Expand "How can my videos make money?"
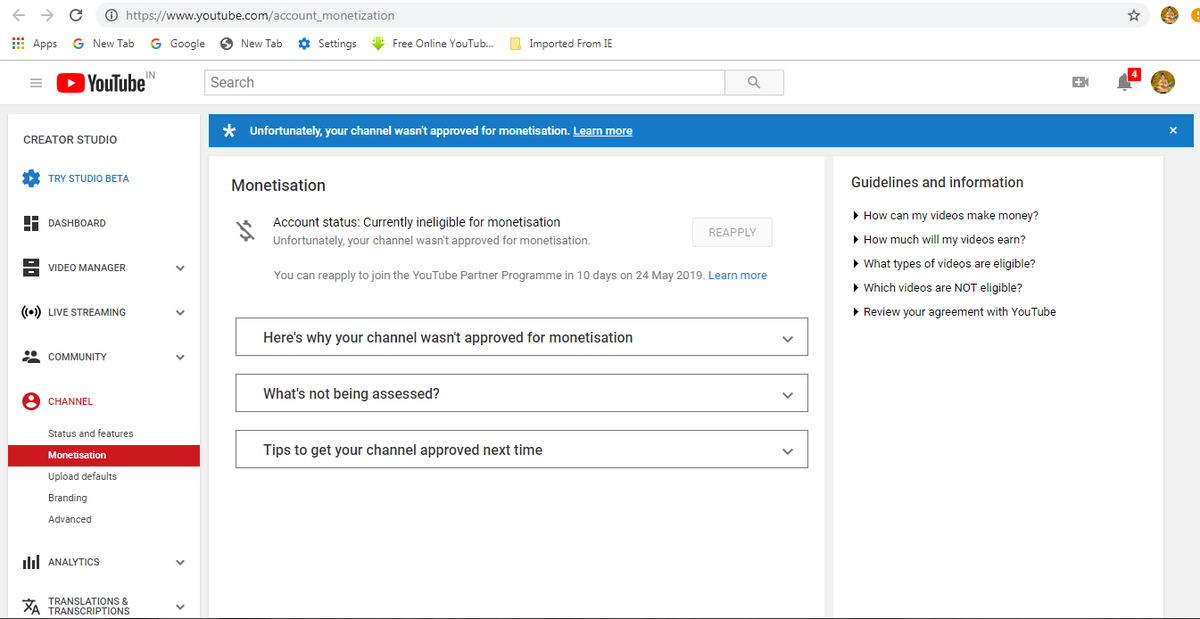This screenshot has height=619, width=1200. pos(945,216)
